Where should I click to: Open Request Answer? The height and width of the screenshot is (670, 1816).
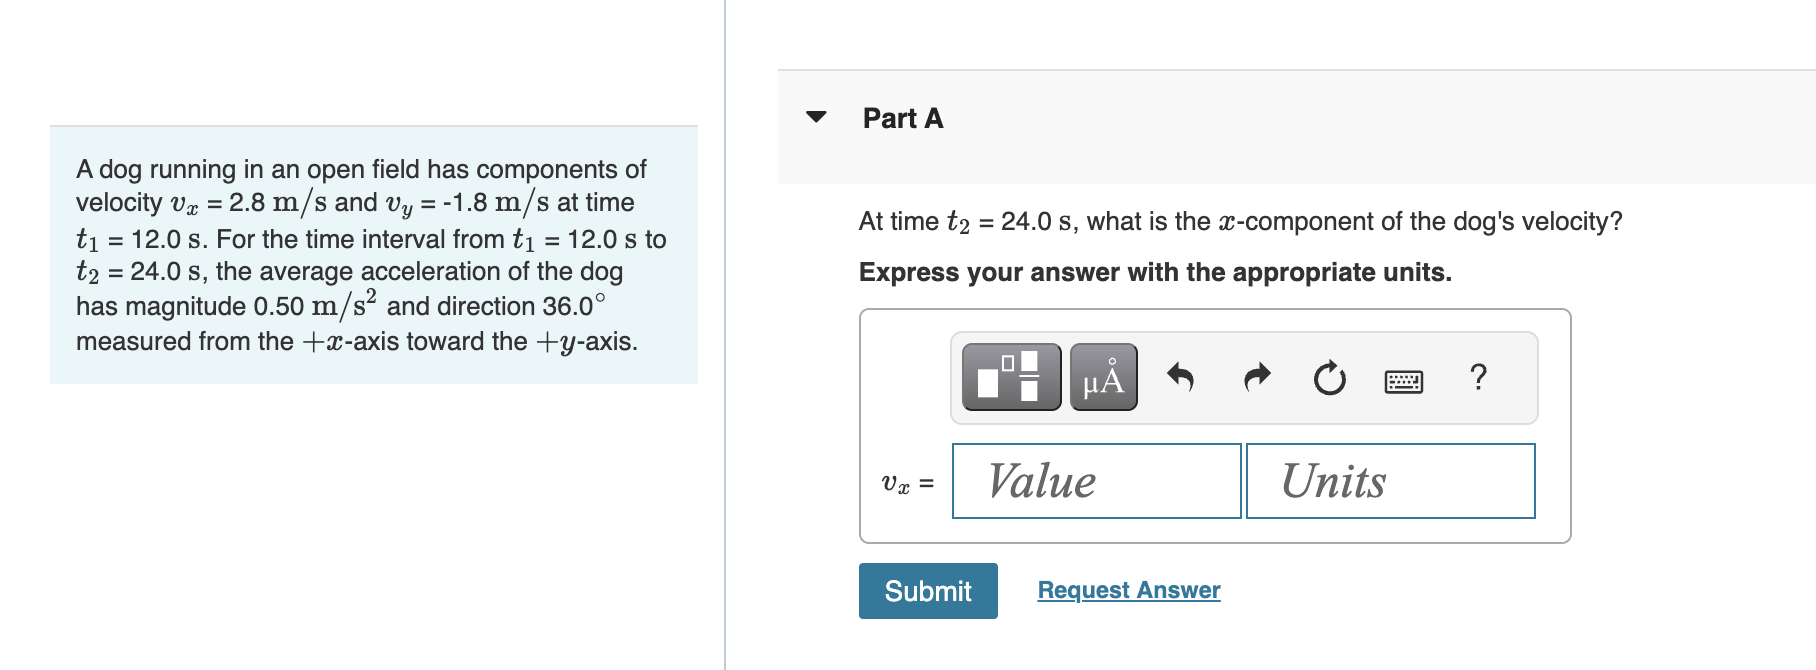pyautogui.click(x=1128, y=590)
